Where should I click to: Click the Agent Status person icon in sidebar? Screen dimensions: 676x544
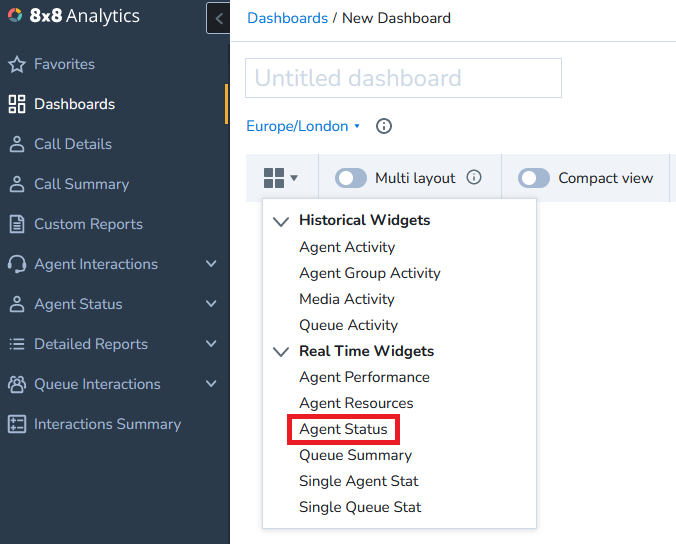coord(17,304)
